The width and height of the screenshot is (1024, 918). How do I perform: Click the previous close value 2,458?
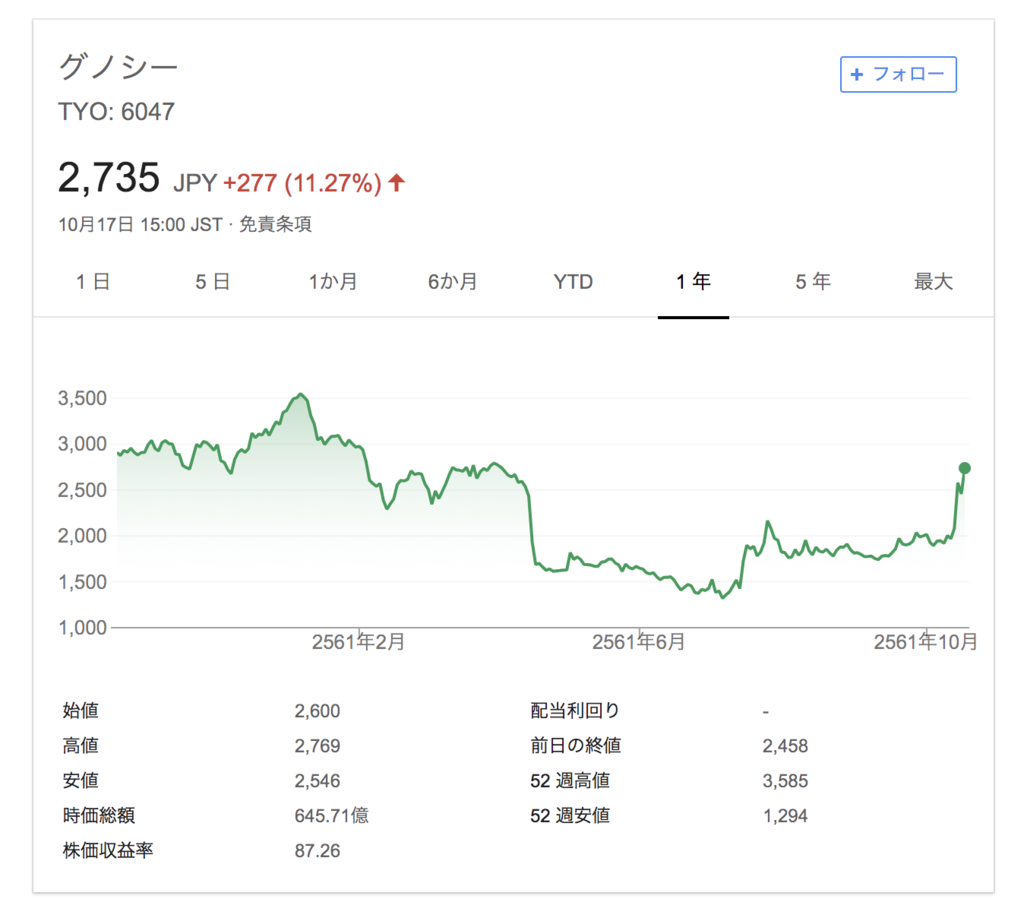[785, 746]
